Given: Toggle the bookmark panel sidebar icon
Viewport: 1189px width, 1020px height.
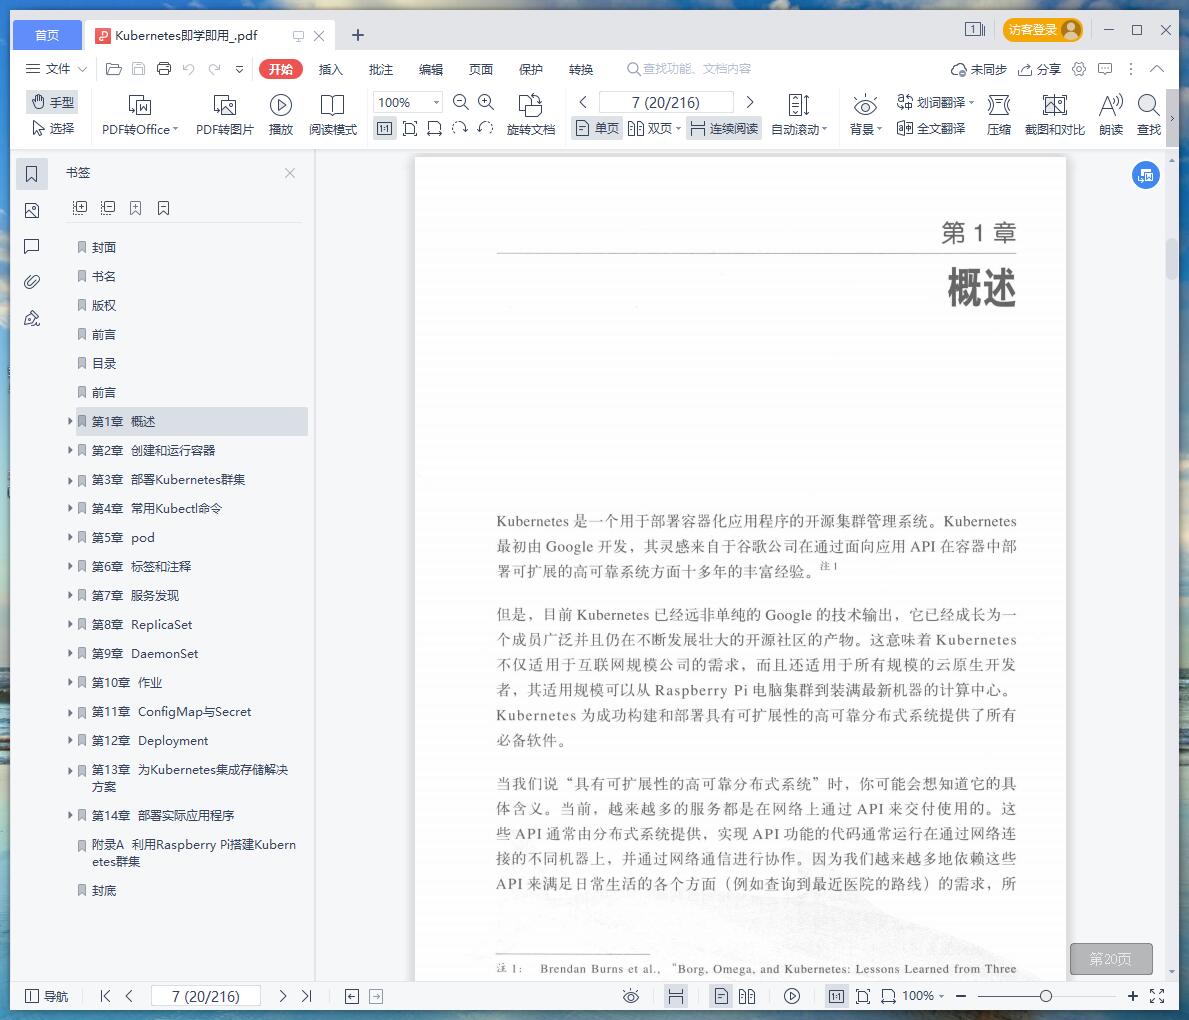Looking at the screenshot, I should [32, 174].
